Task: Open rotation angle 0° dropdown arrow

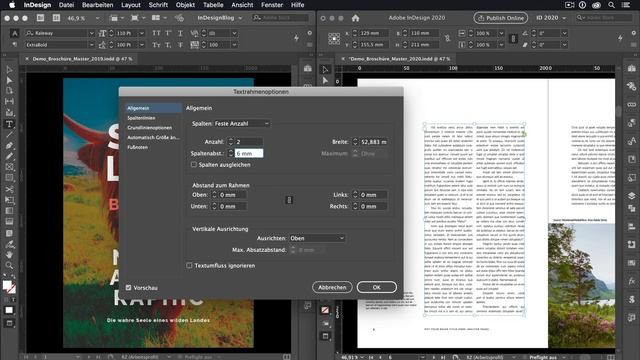Action: [564, 33]
